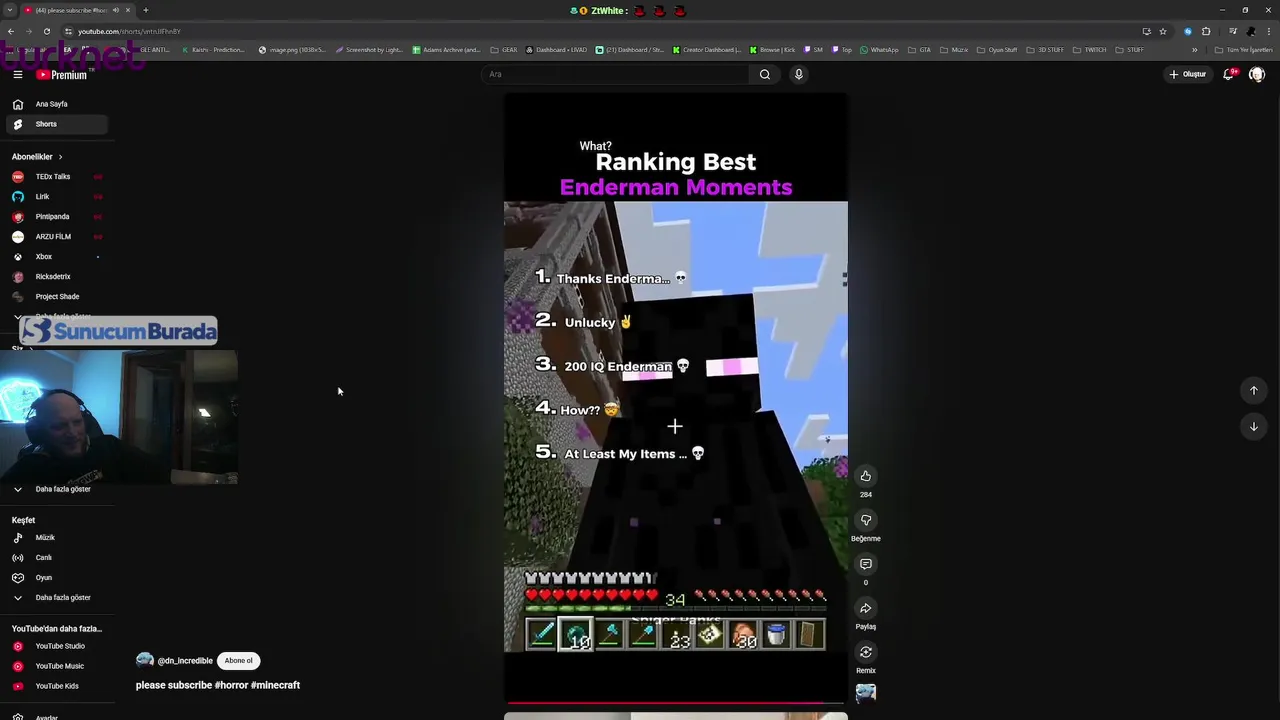Open the notifications bell
The image size is (1280, 720).
(x=1228, y=74)
